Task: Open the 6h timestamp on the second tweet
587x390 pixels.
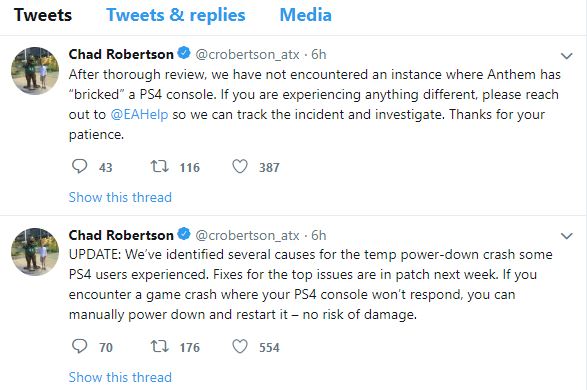Action: [x=319, y=235]
